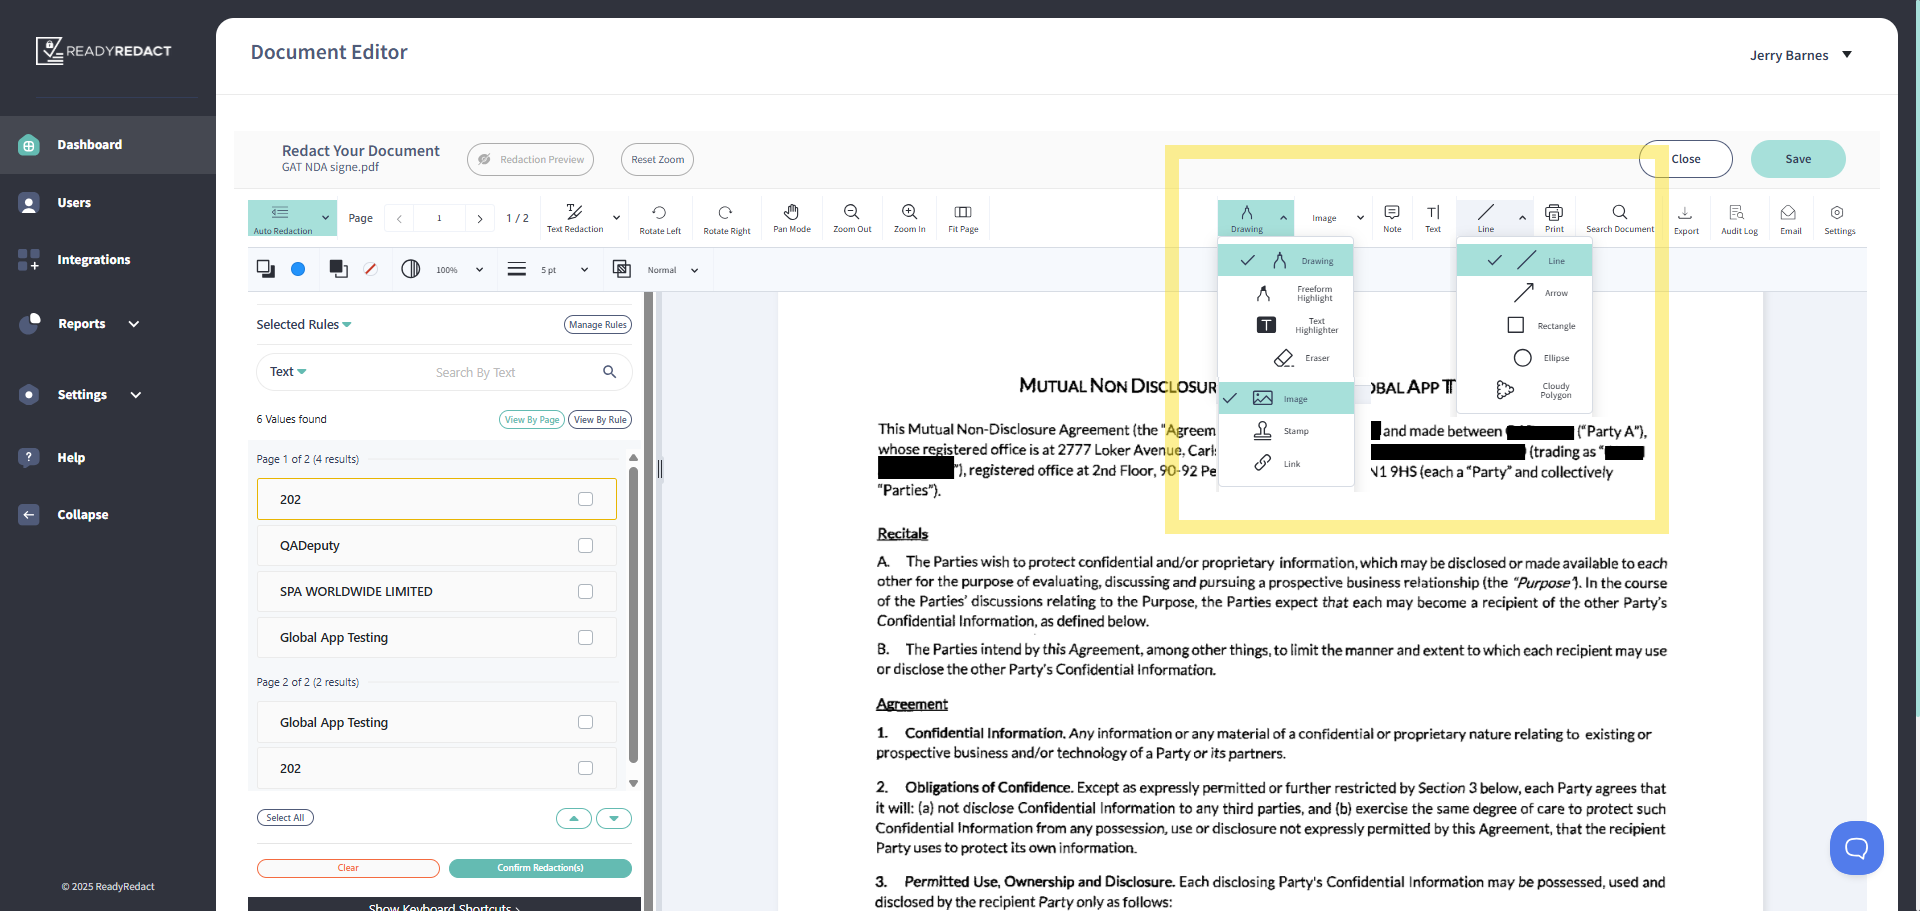Rotate the page left
The width and height of the screenshot is (1920, 911).
[x=659, y=218]
